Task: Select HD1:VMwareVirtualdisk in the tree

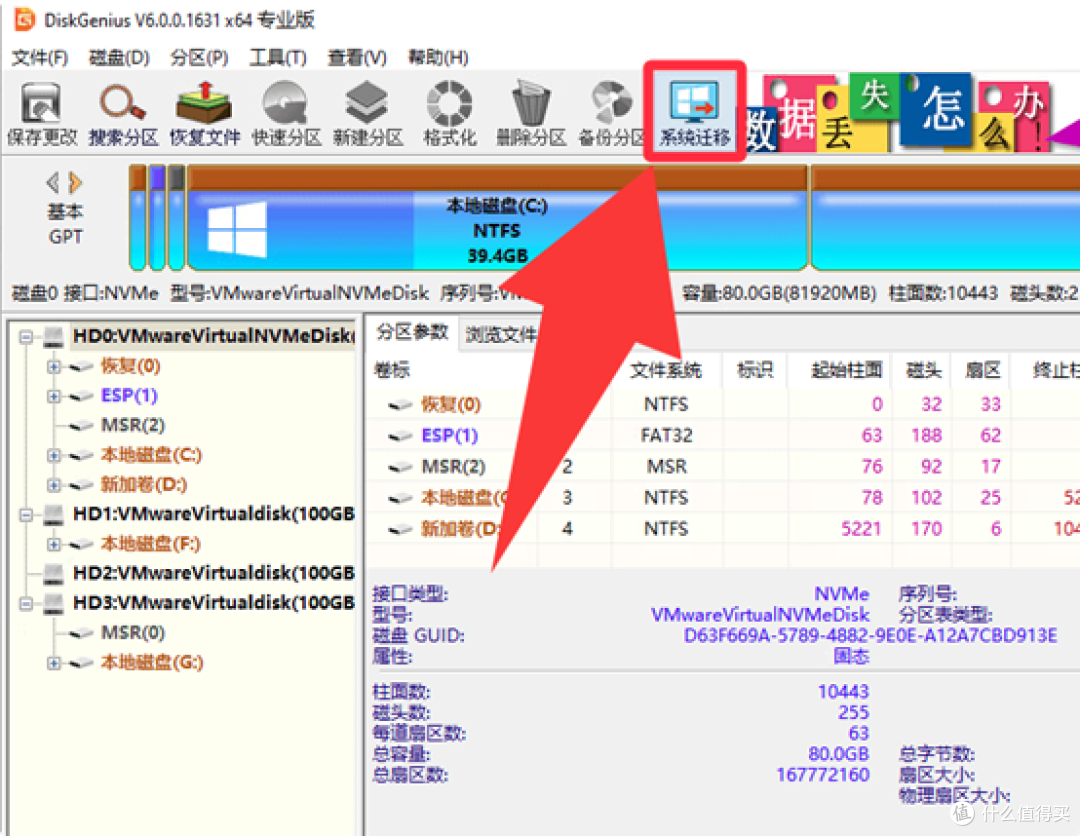Action: click(x=214, y=514)
